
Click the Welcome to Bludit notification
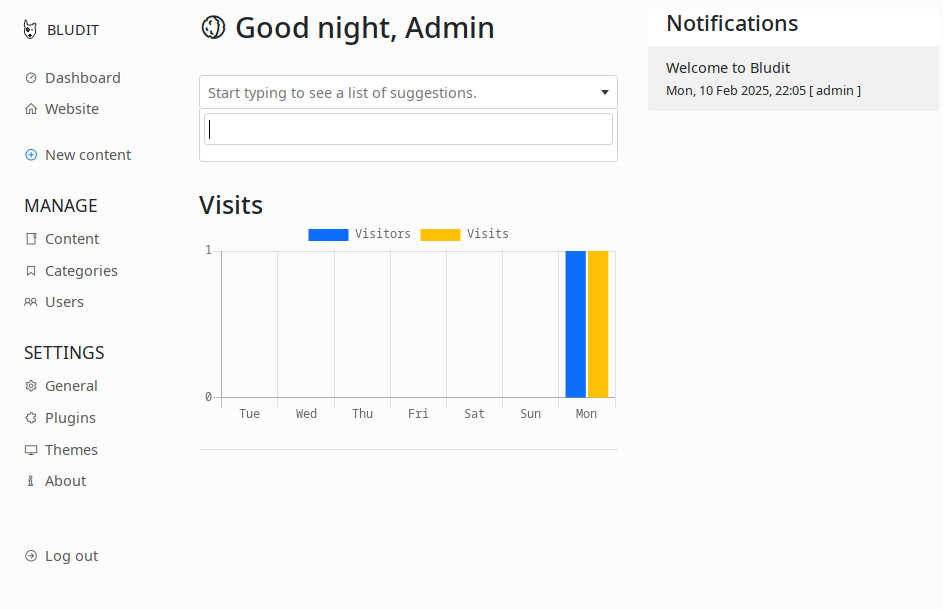tap(793, 79)
